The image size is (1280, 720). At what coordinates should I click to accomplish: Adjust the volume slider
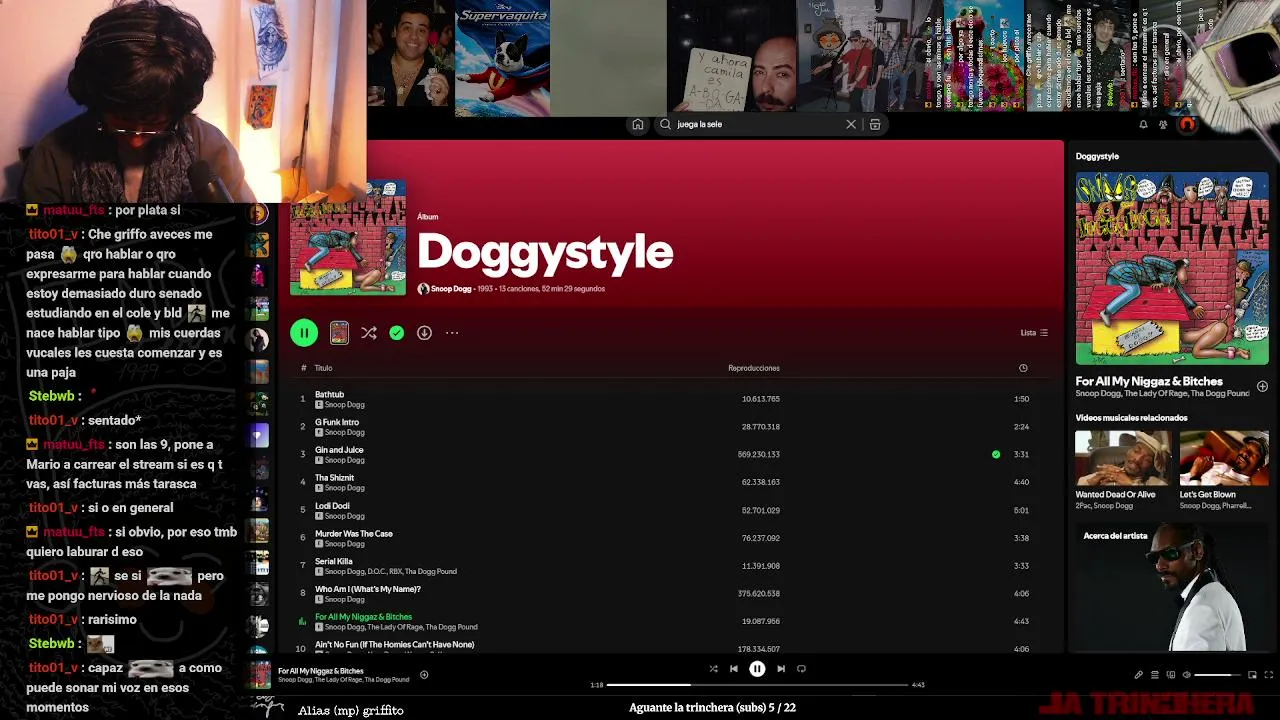coord(1219,675)
